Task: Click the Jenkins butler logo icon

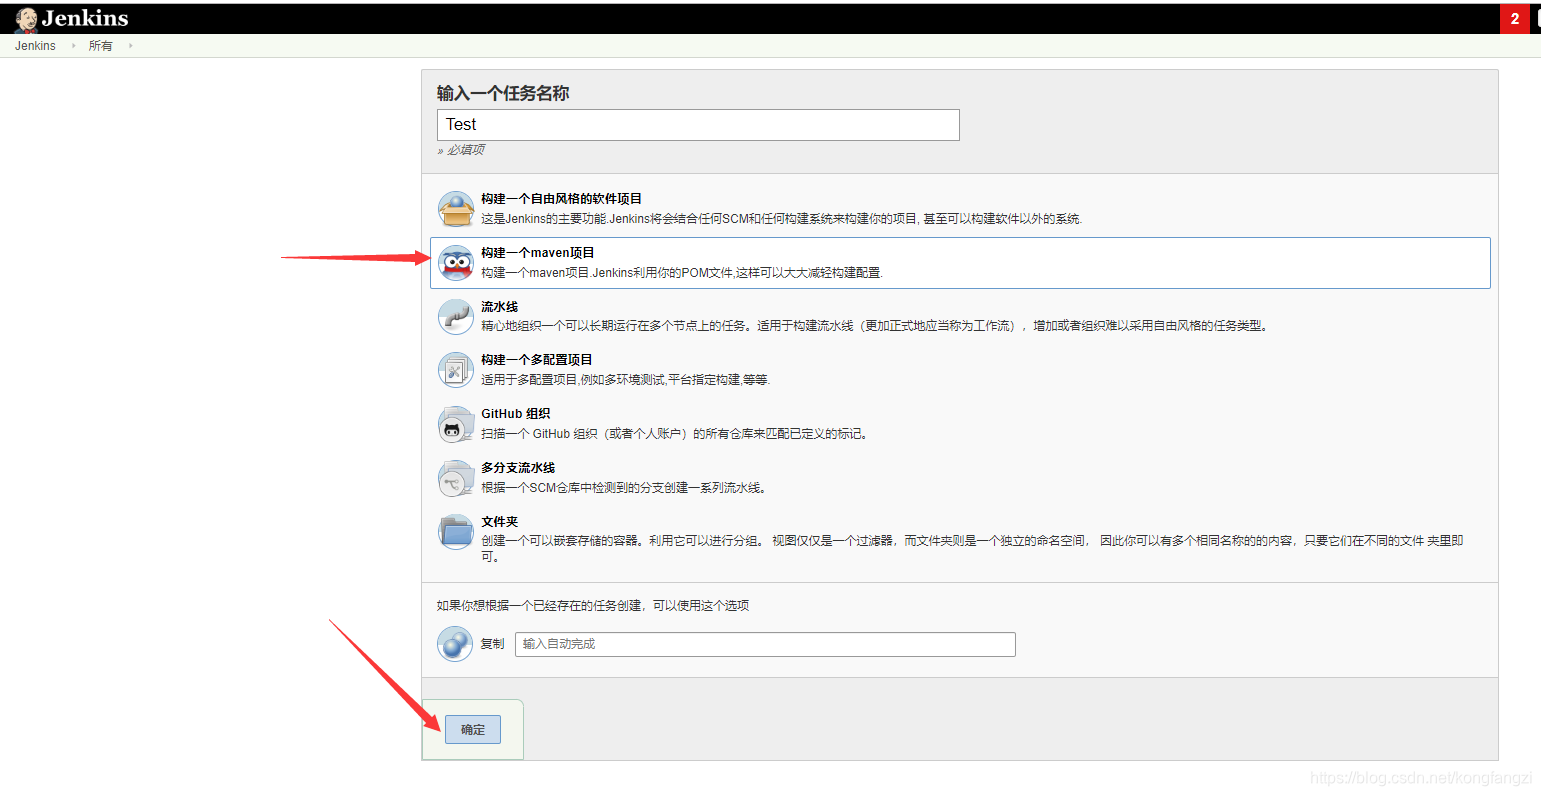Action: click(x=26, y=19)
